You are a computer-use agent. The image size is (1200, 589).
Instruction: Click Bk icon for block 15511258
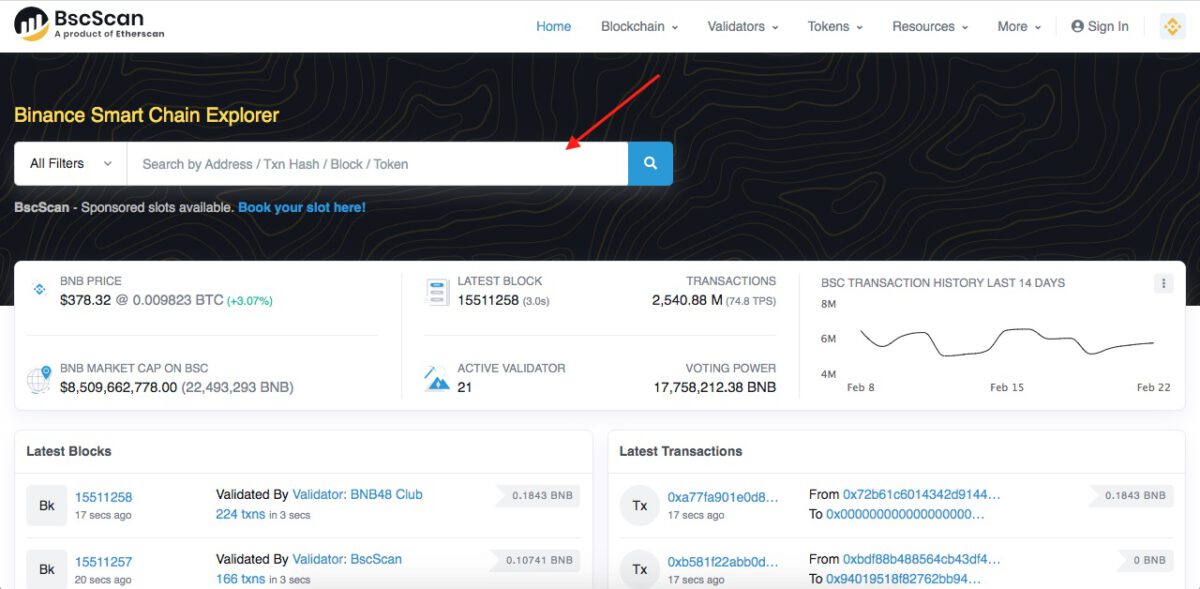(47, 506)
